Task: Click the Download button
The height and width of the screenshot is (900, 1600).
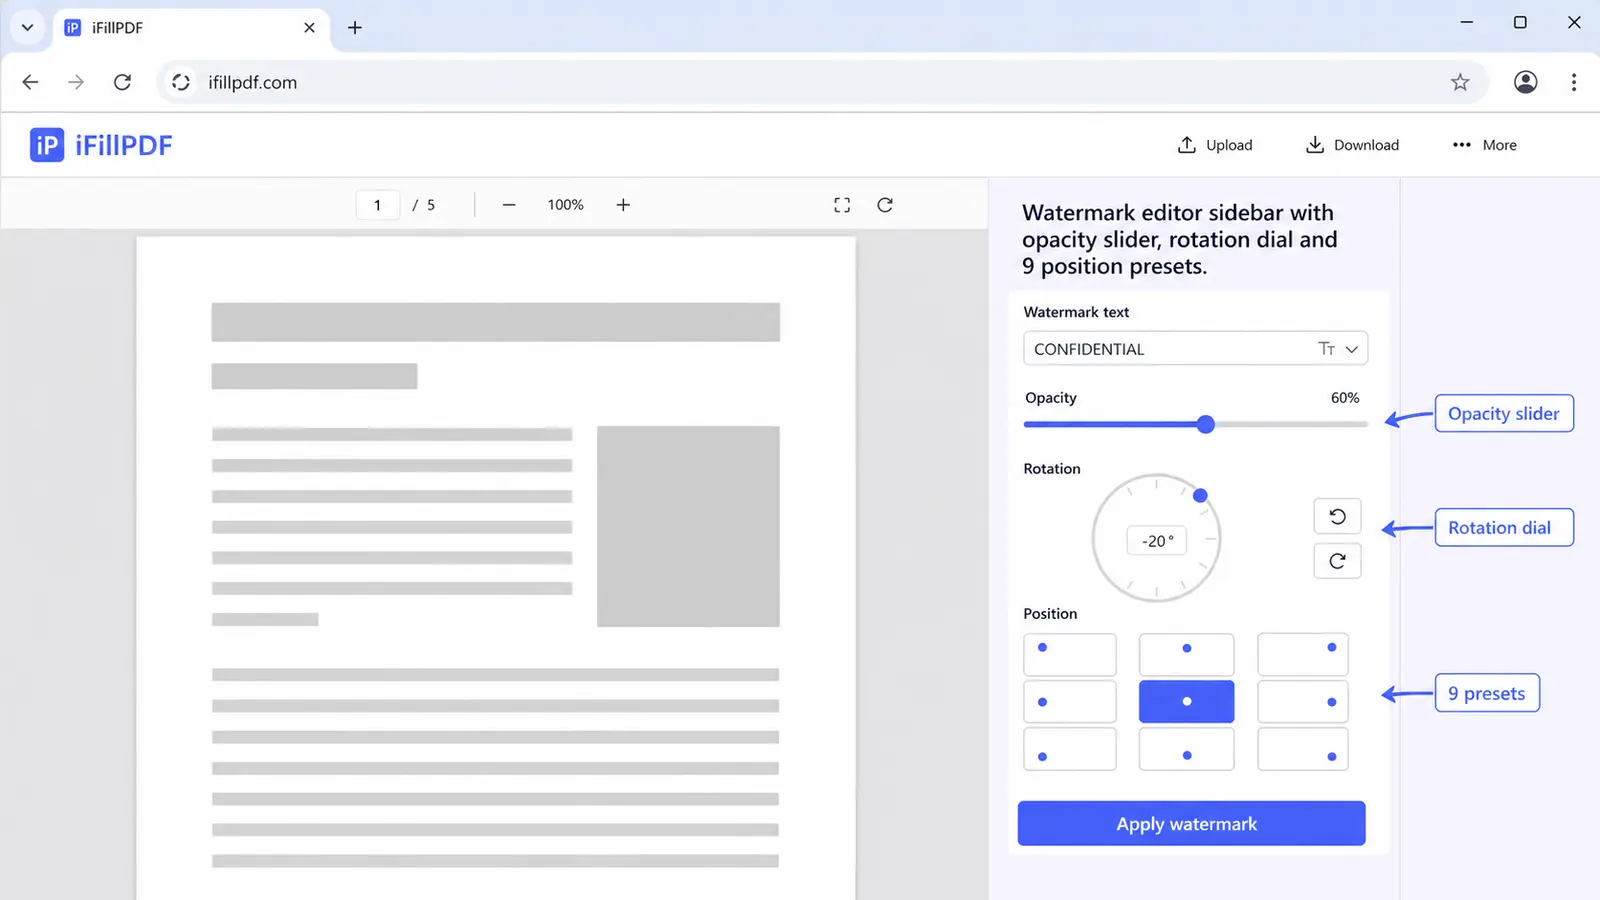Action: pyautogui.click(x=1352, y=145)
